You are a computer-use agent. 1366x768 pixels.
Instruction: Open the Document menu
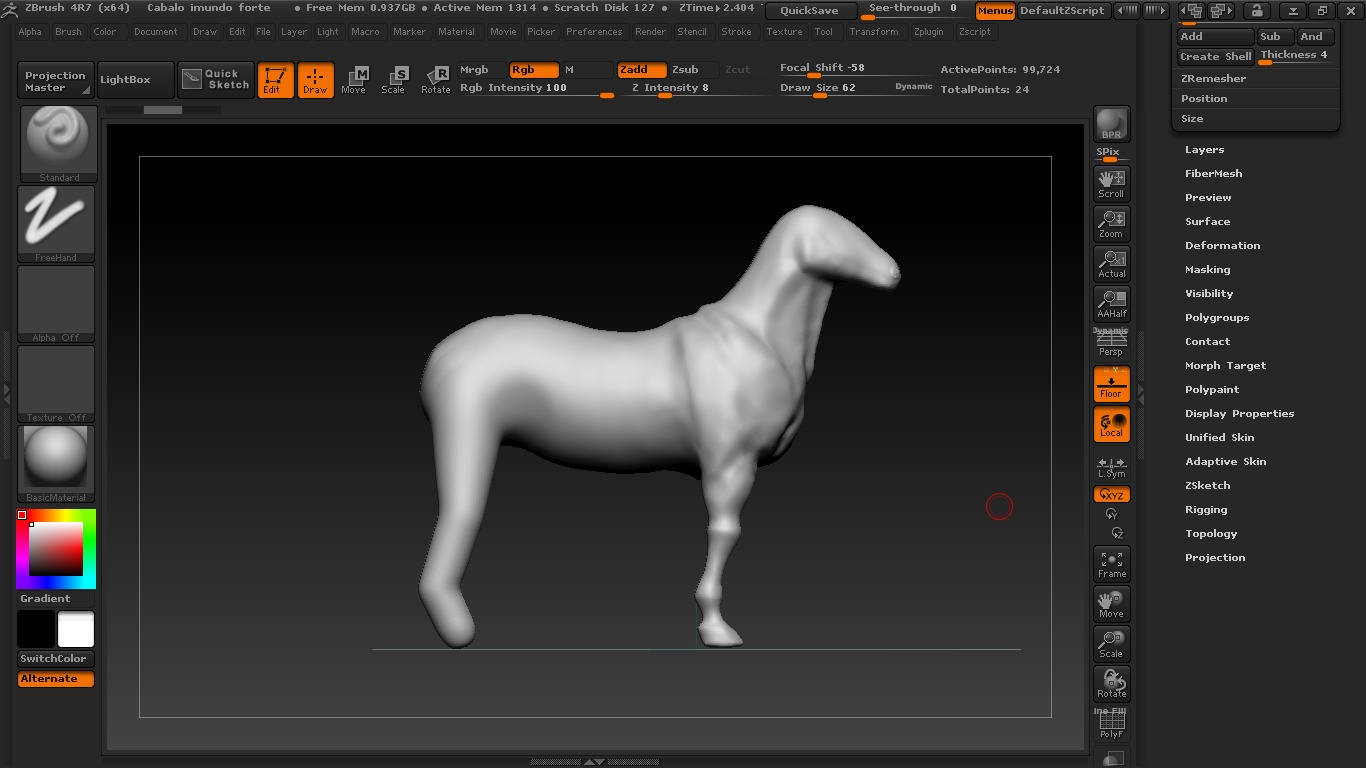[x=156, y=32]
